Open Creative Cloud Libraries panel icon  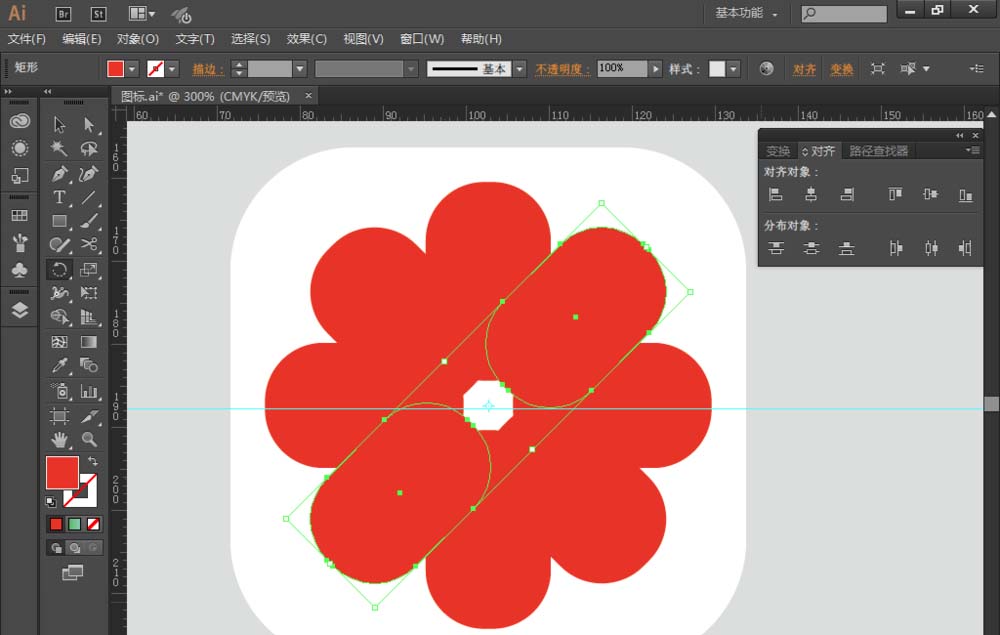(20, 120)
